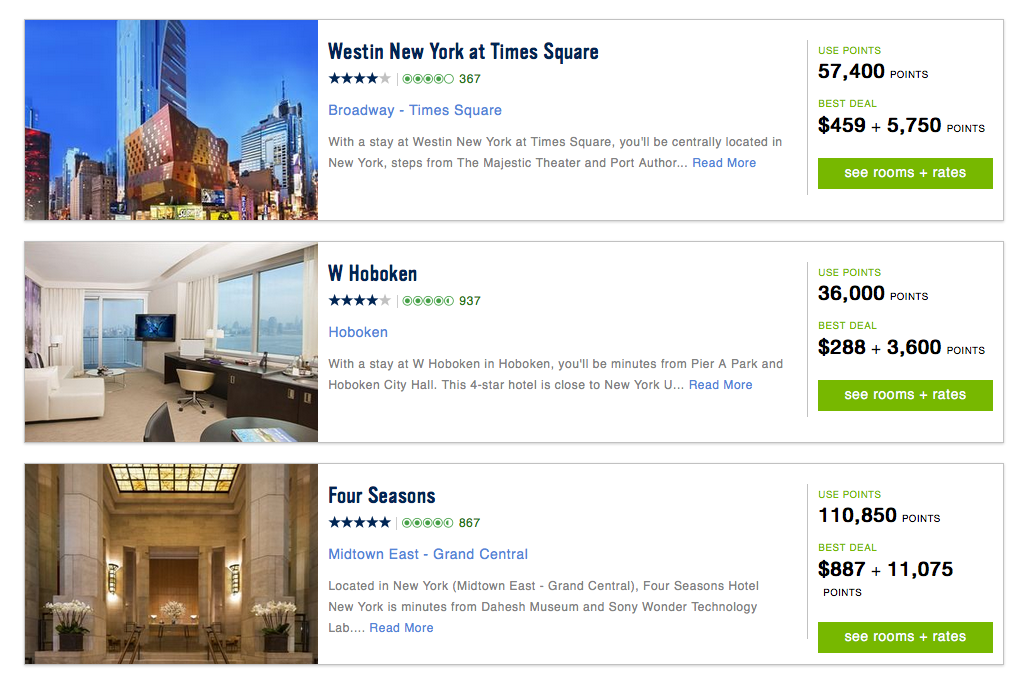Open the W Hoboken hotel title
Viewport: 1027px width, 674px height.
[x=372, y=273]
